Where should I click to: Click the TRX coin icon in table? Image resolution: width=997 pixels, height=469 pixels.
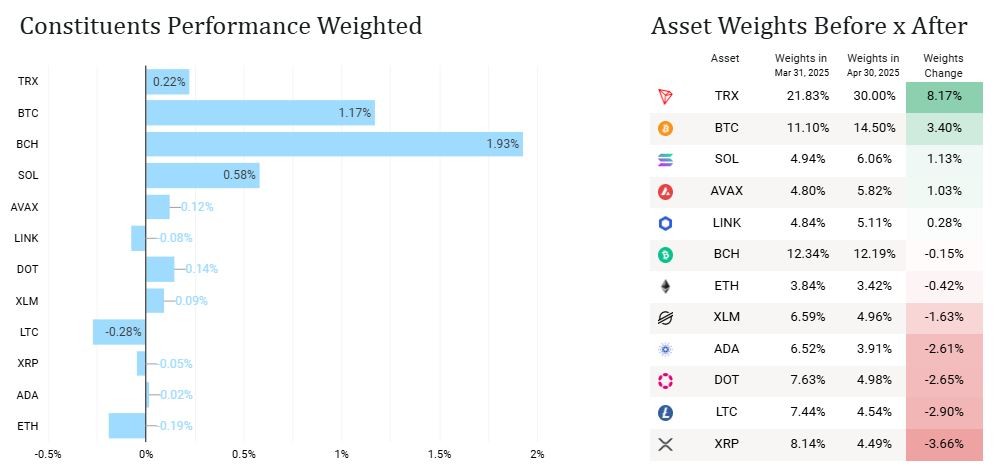(666, 97)
